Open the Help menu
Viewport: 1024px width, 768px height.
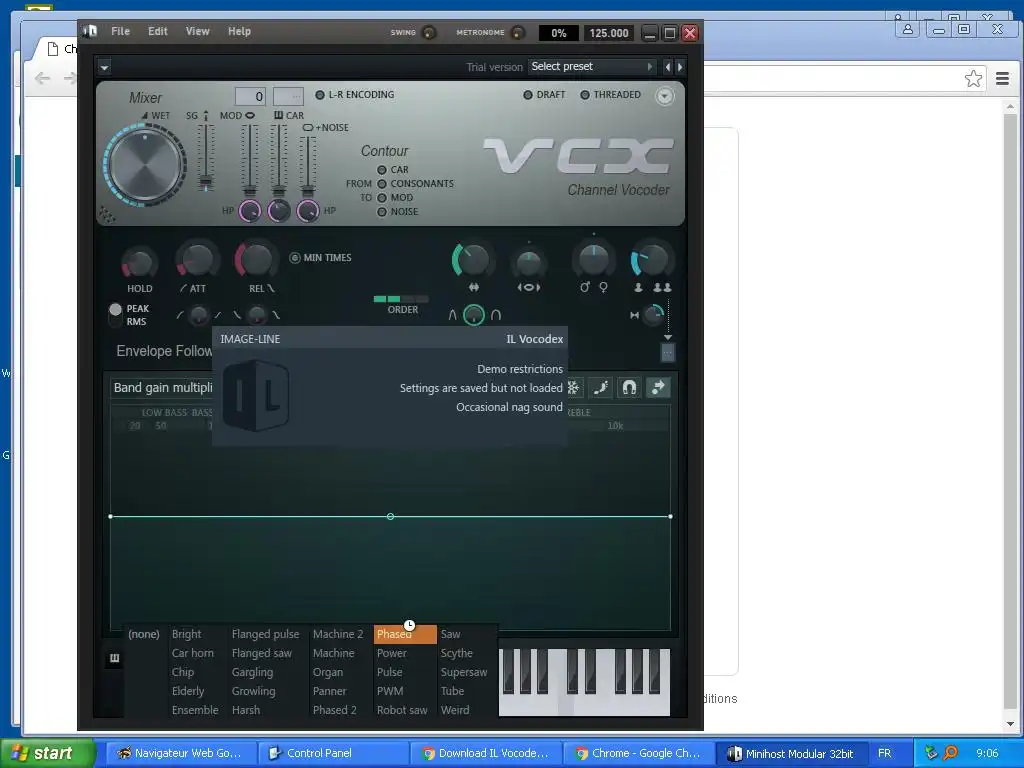click(x=239, y=31)
